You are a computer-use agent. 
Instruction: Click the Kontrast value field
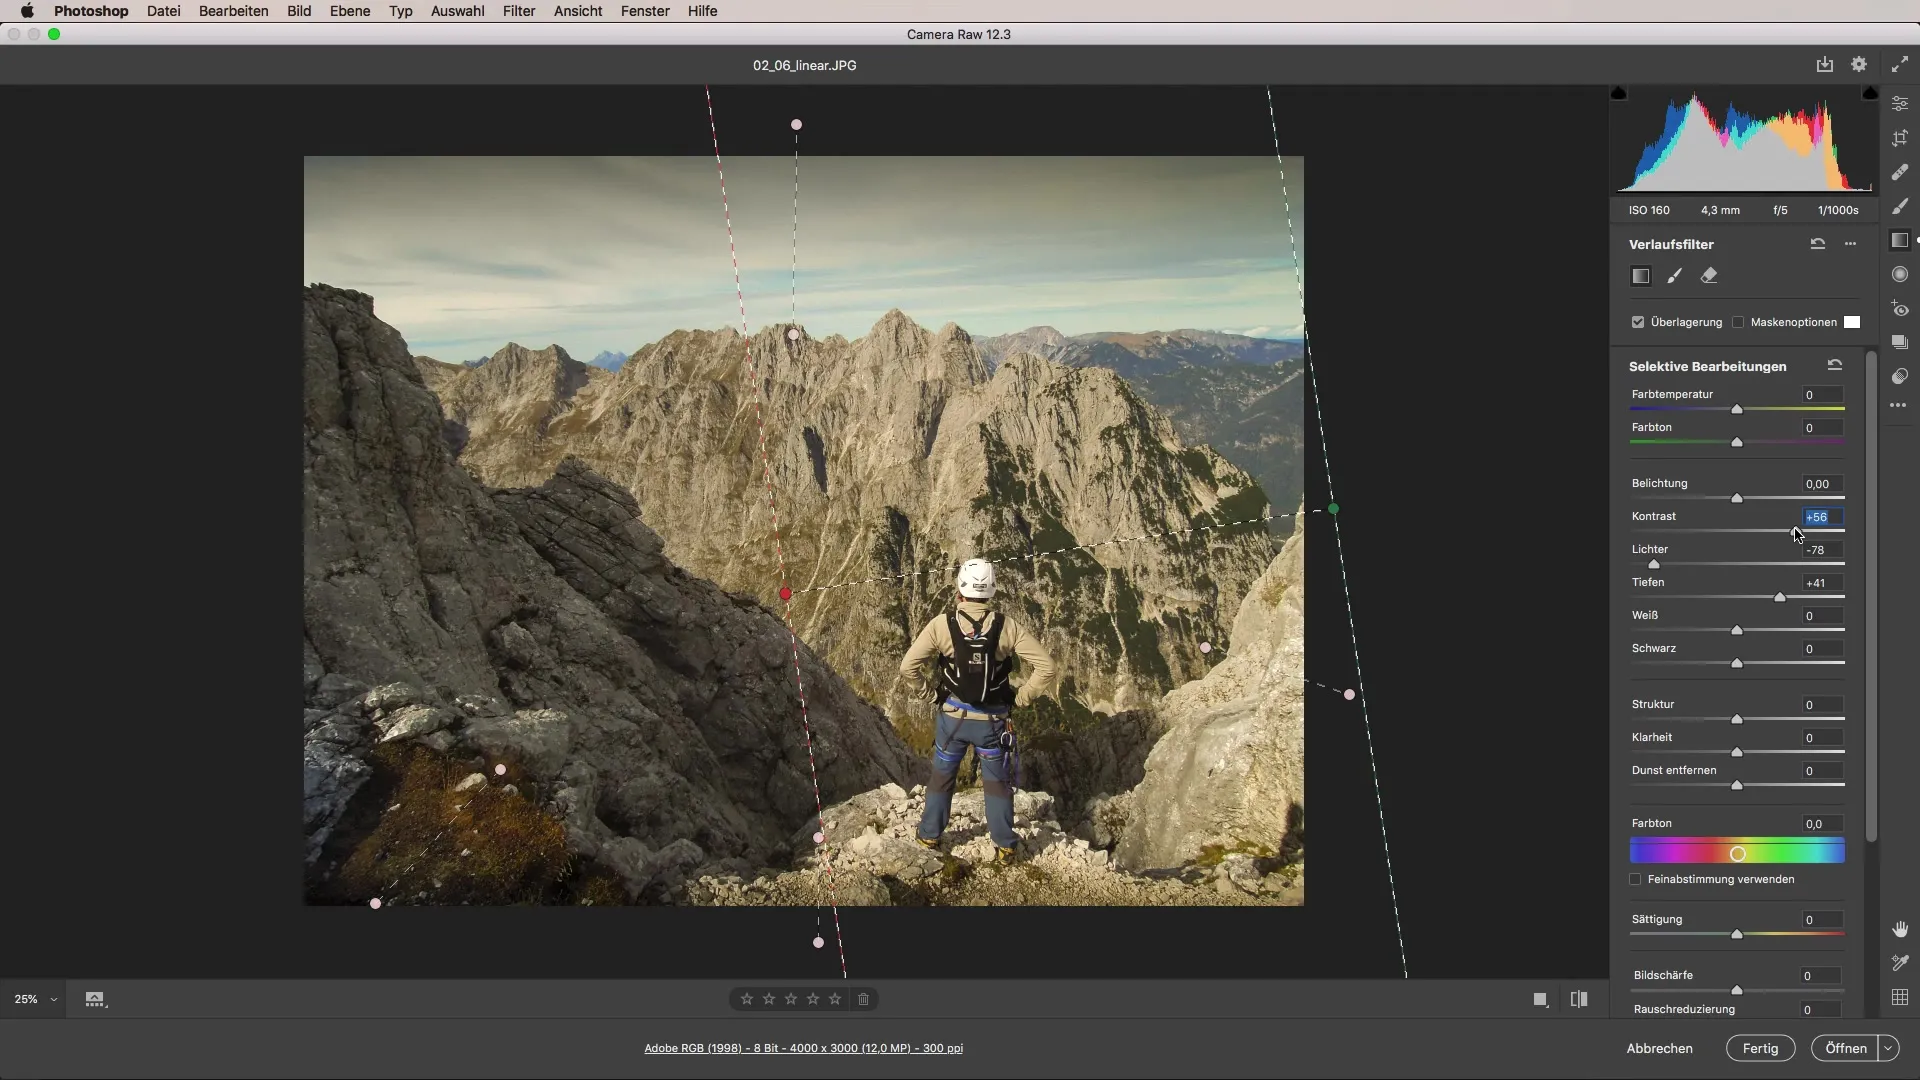[1822, 517]
